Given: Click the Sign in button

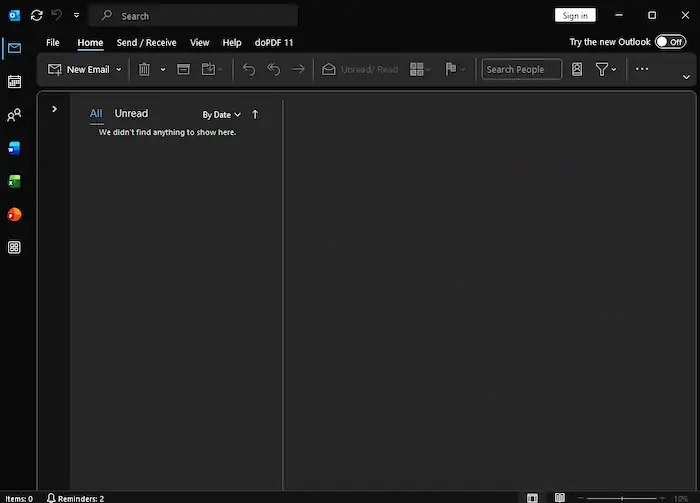Looking at the screenshot, I should [x=575, y=16].
